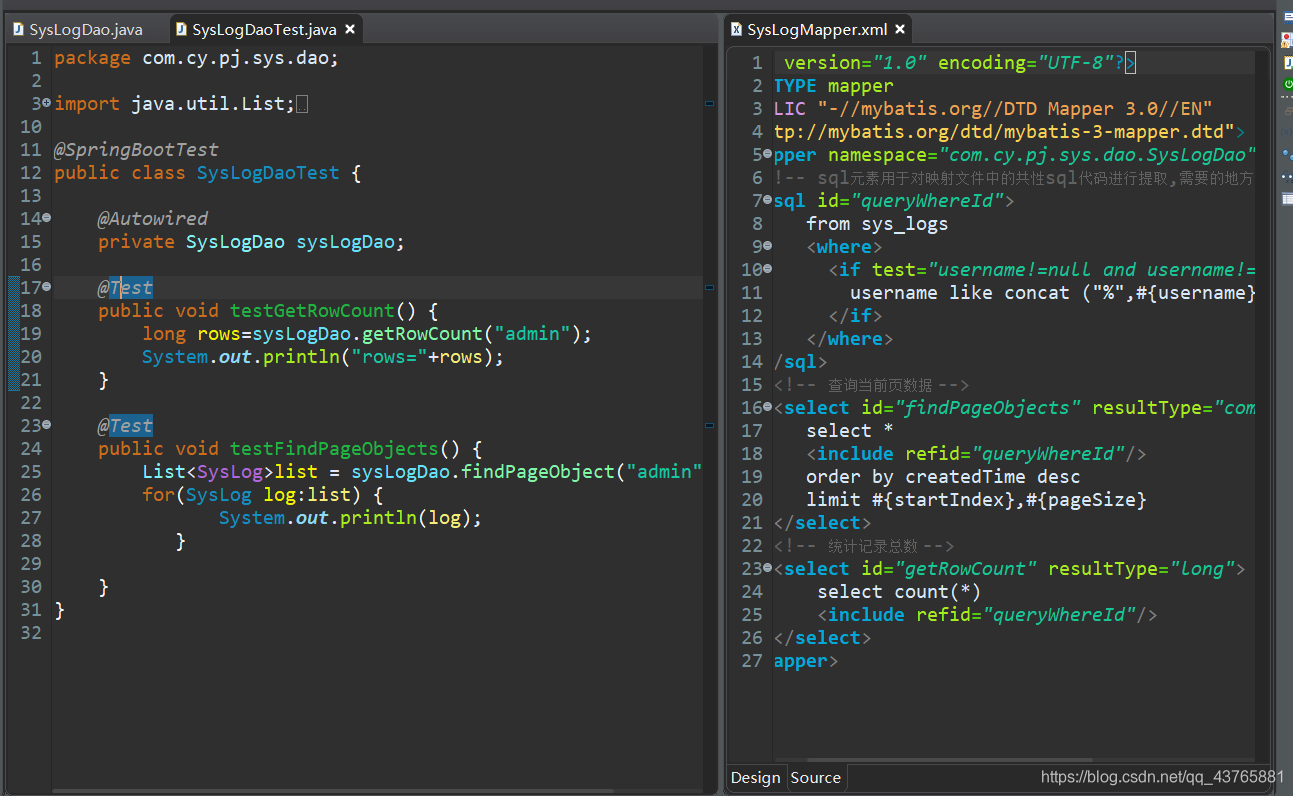Click the overview ruler marker beside second @Test
The width and height of the screenshot is (1293, 796).
click(709, 425)
